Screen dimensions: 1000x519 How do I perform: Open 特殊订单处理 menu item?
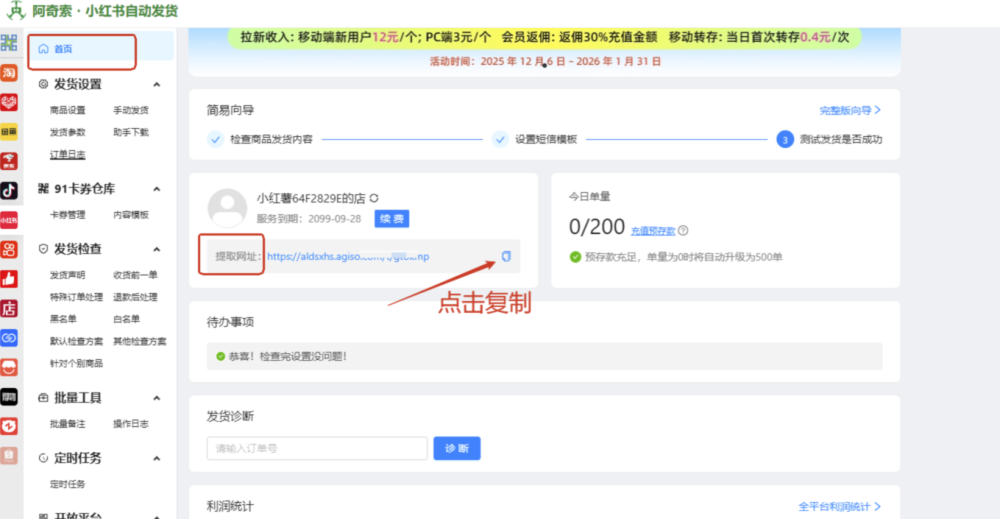77,297
